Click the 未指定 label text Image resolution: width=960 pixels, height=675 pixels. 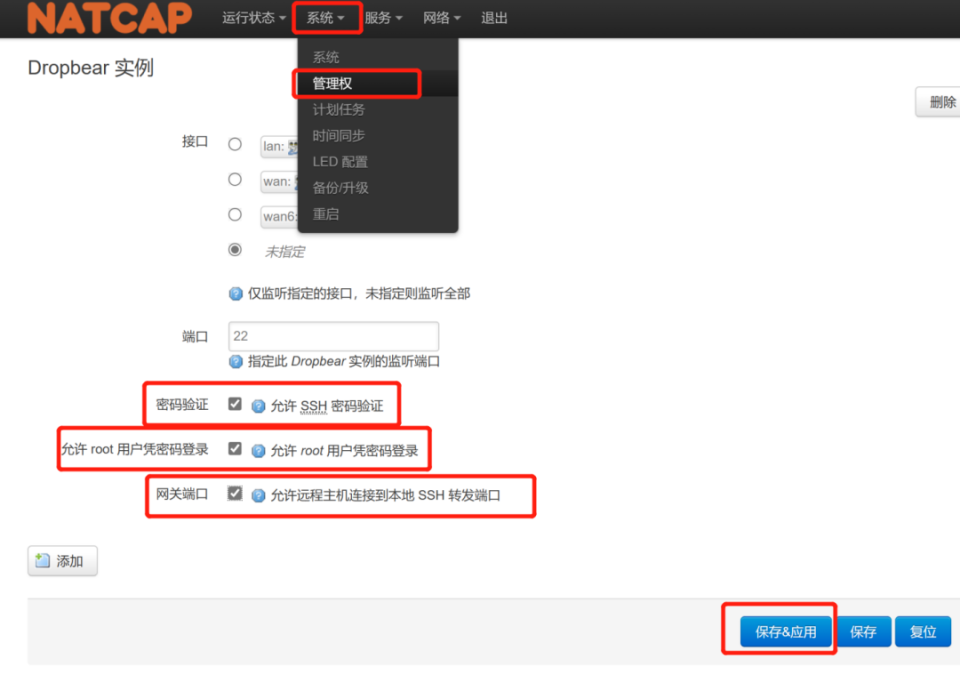coord(285,252)
